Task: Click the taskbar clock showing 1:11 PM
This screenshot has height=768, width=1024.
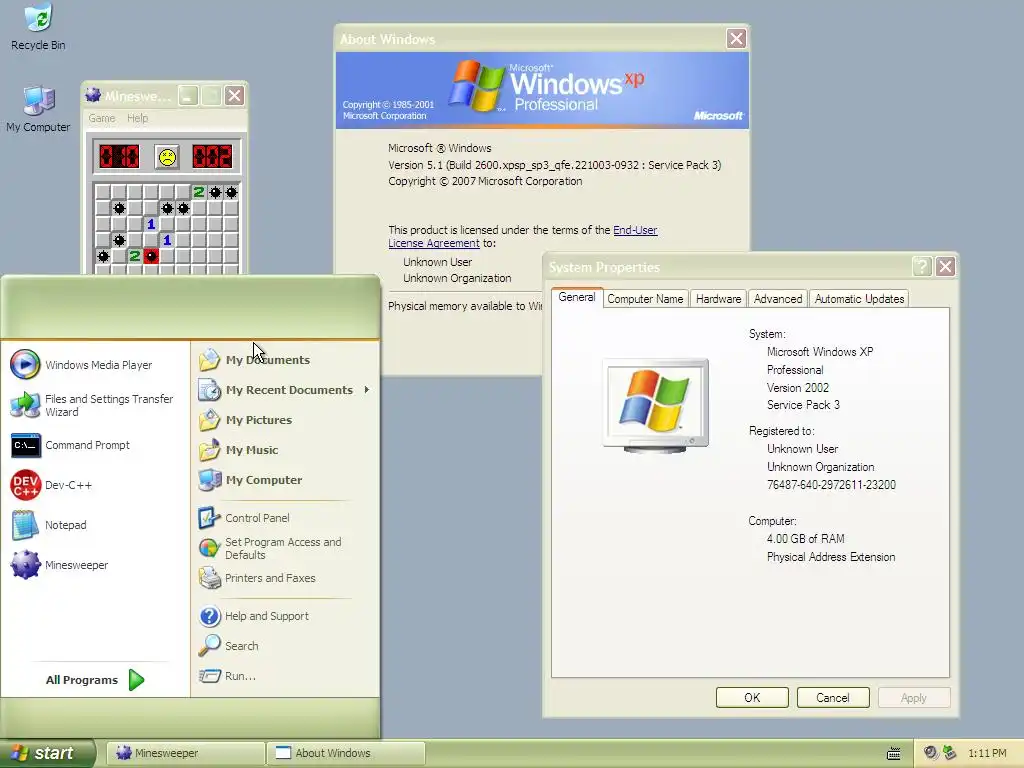Action: [987, 754]
